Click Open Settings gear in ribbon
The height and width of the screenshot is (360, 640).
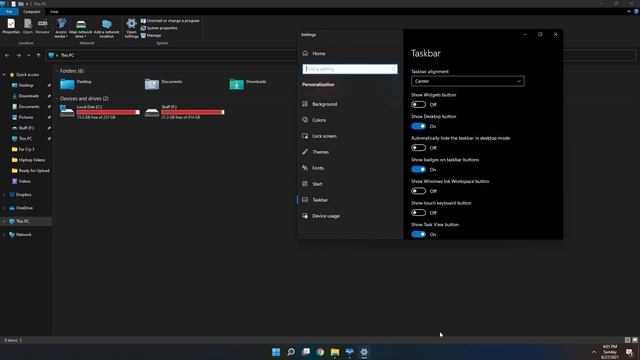coord(131,28)
